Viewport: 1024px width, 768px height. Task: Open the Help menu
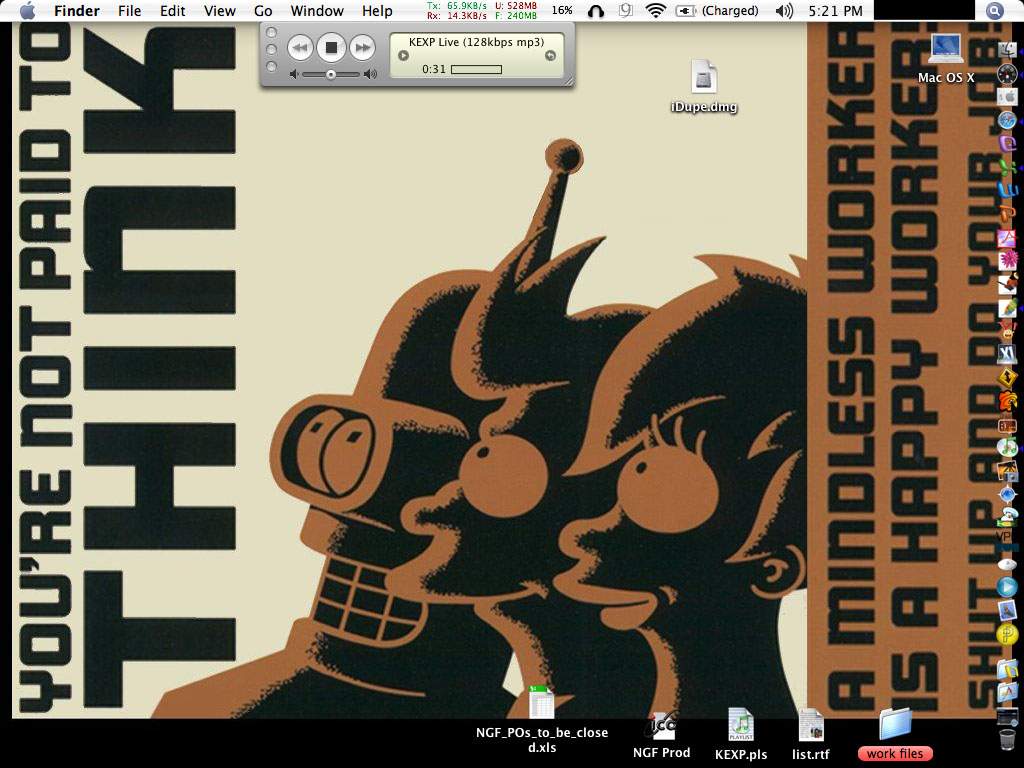tap(377, 11)
